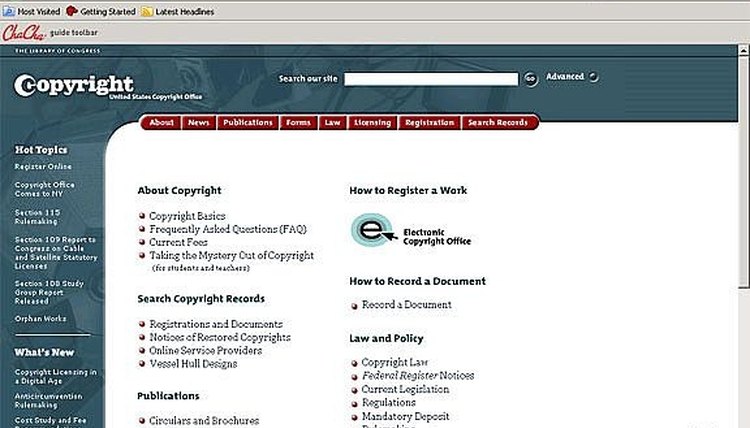
Task: Open the About navigation tab
Action: pos(162,122)
